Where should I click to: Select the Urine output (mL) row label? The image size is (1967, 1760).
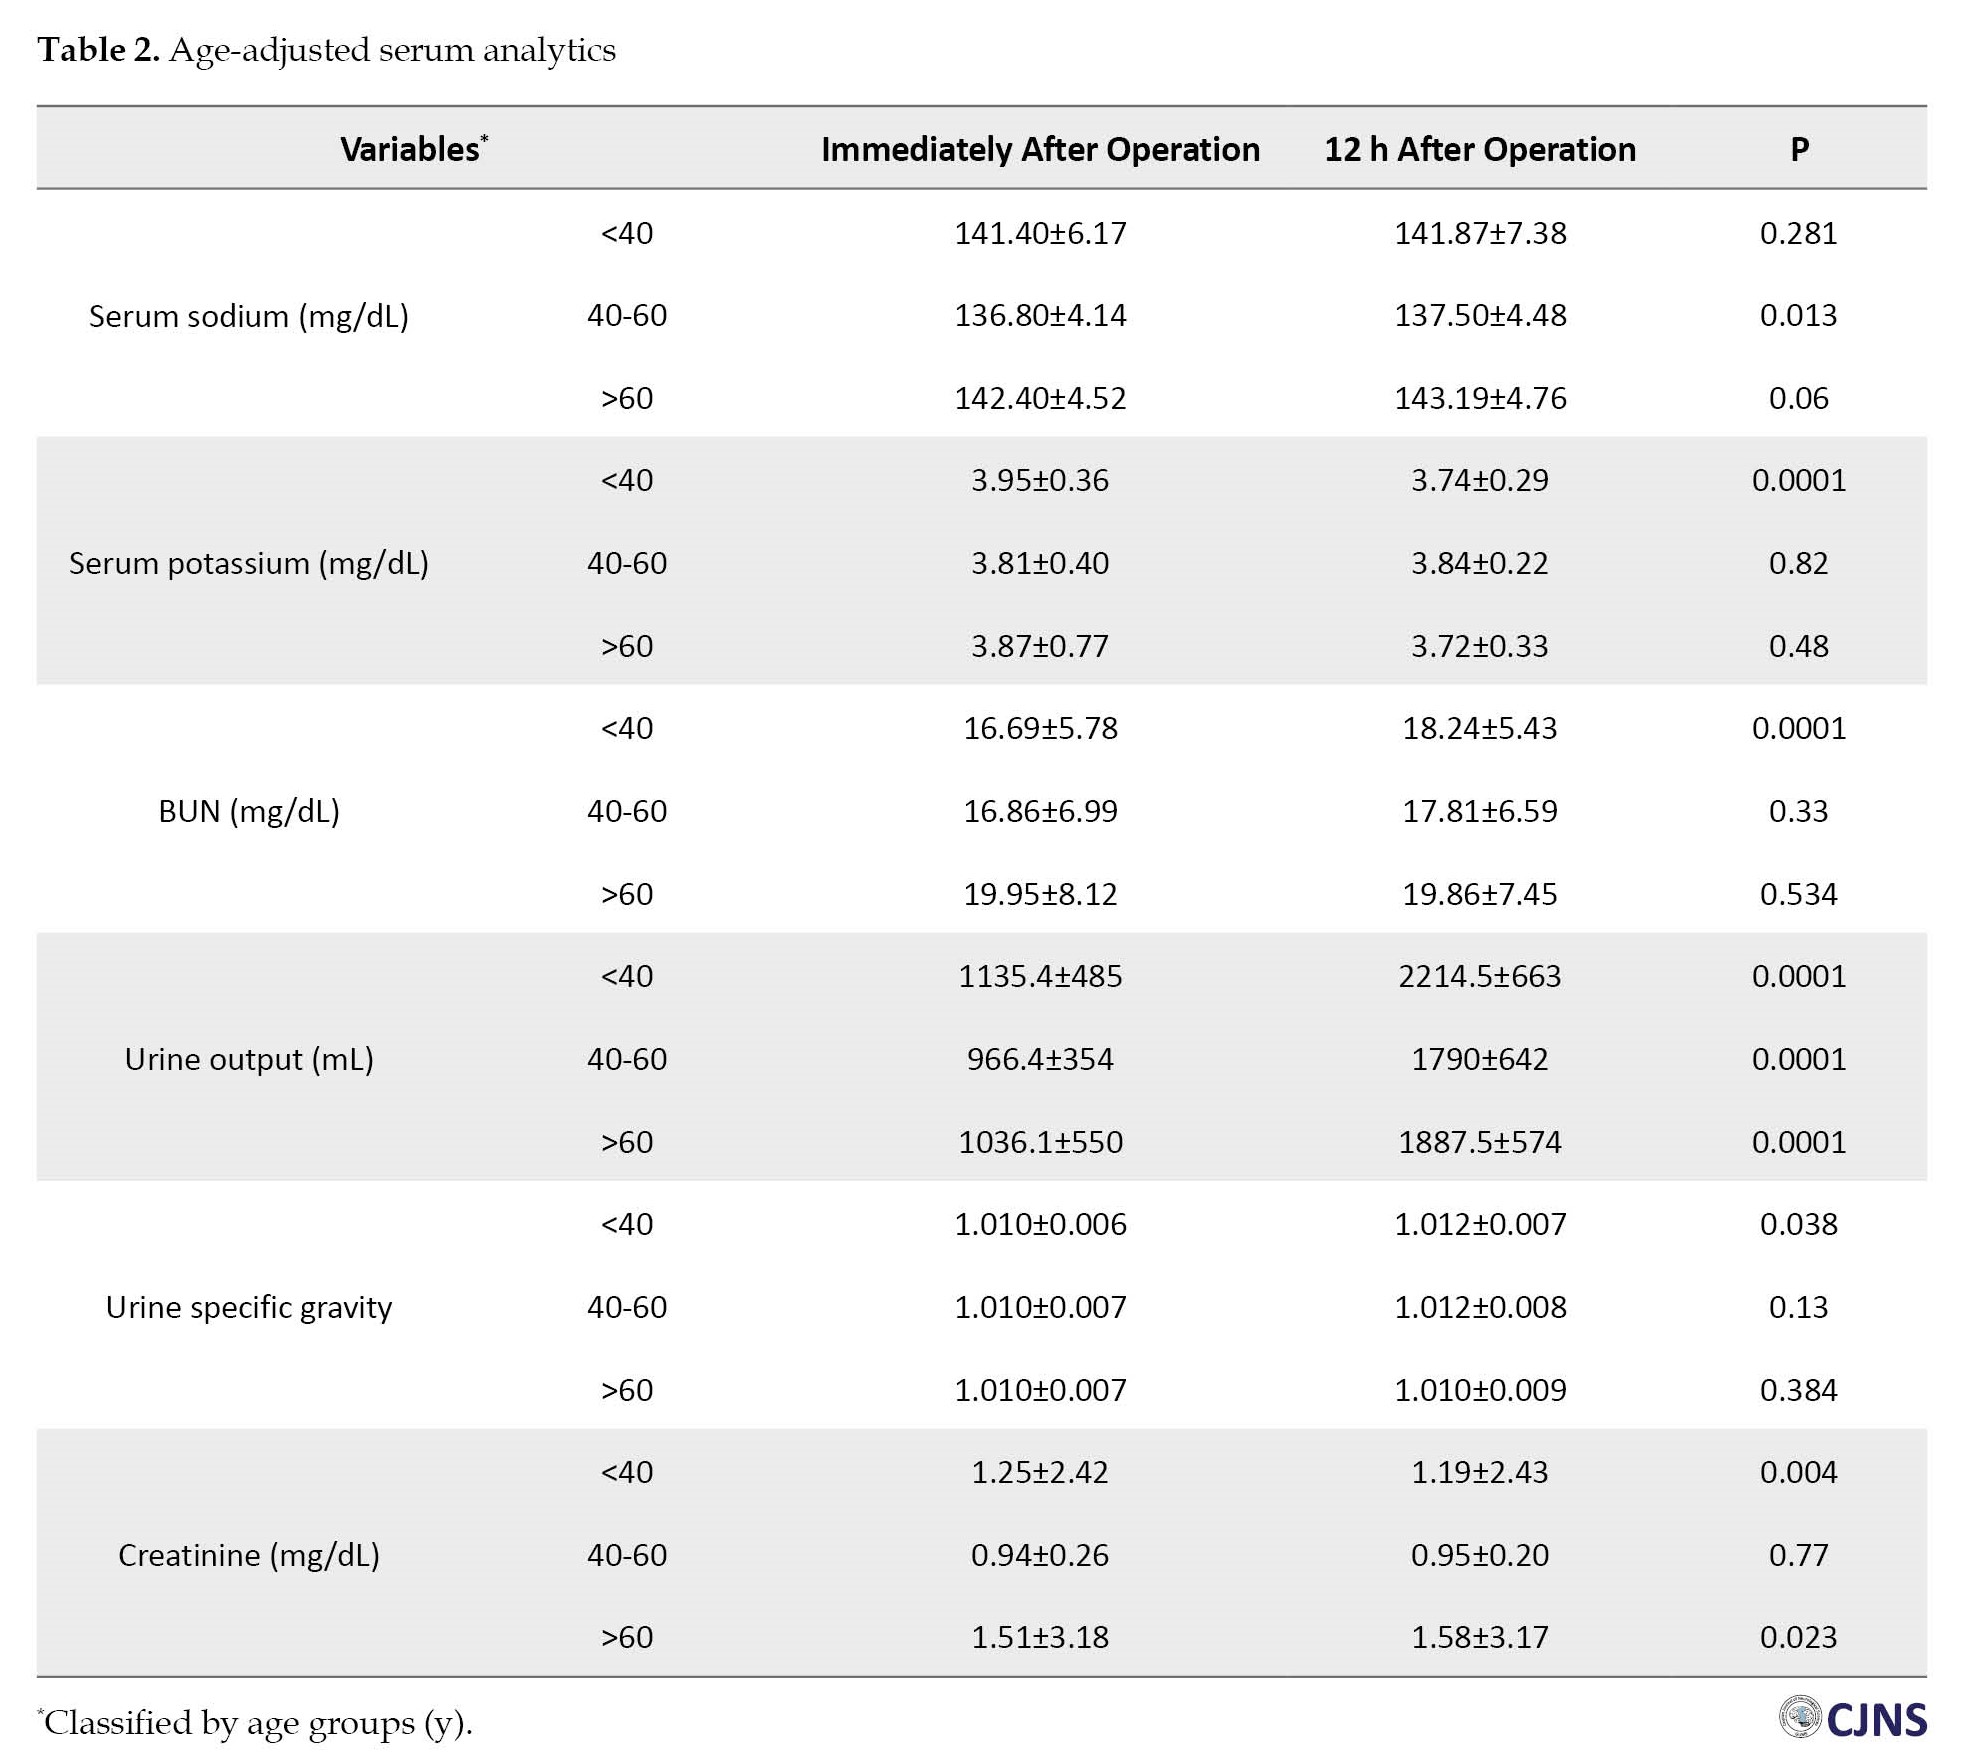[249, 1059]
